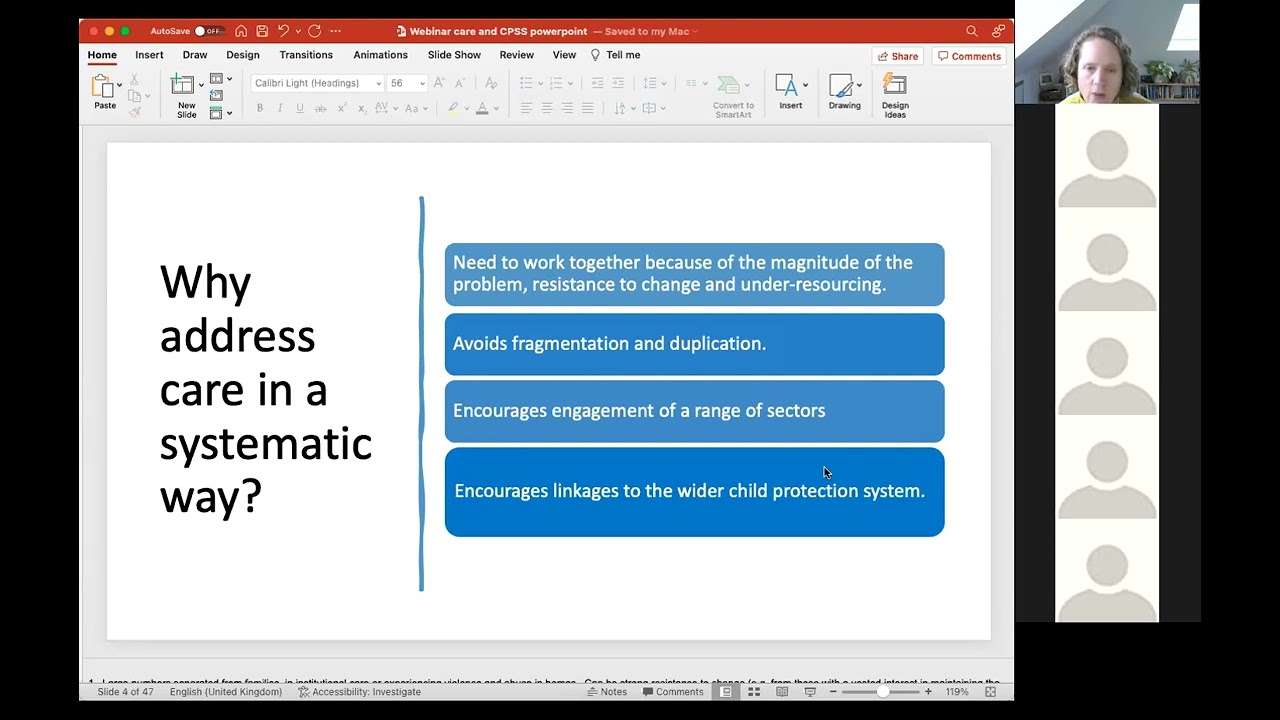1280x720 pixels.
Task: Undo the last action
Action: (283, 31)
